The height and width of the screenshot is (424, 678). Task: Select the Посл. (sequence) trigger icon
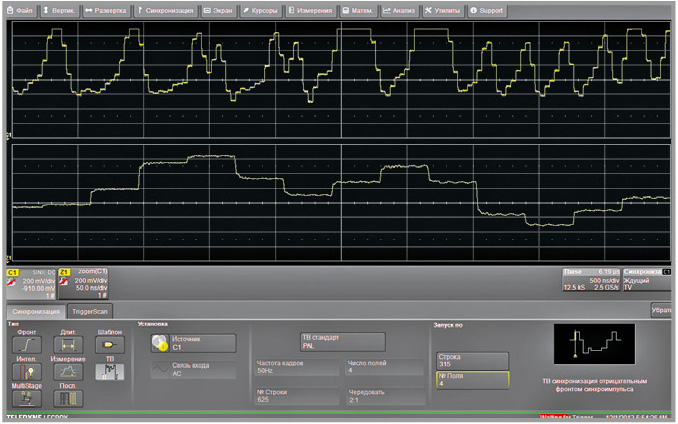[67, 397]
